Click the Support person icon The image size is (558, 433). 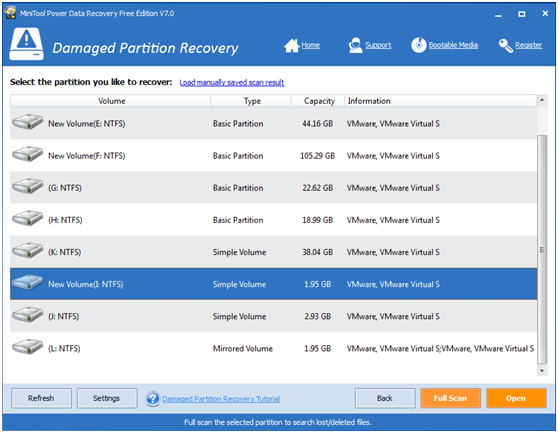point(355,45)
